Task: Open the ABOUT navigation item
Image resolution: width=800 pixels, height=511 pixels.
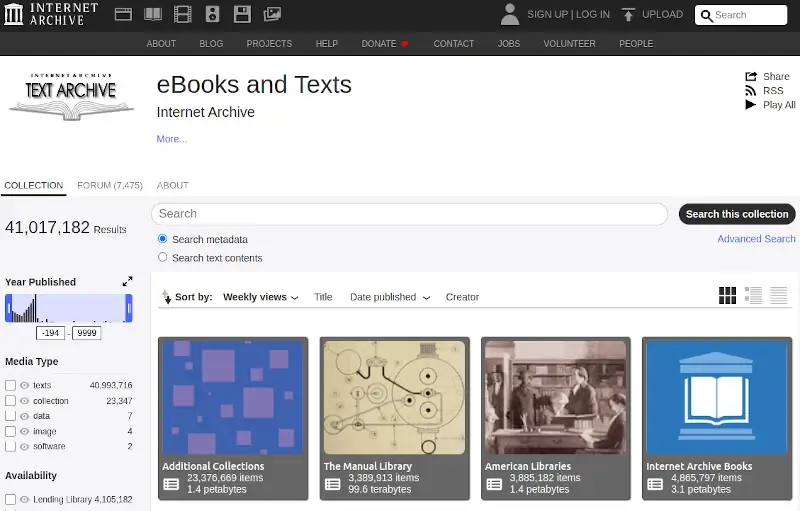Action: point(161,44)
